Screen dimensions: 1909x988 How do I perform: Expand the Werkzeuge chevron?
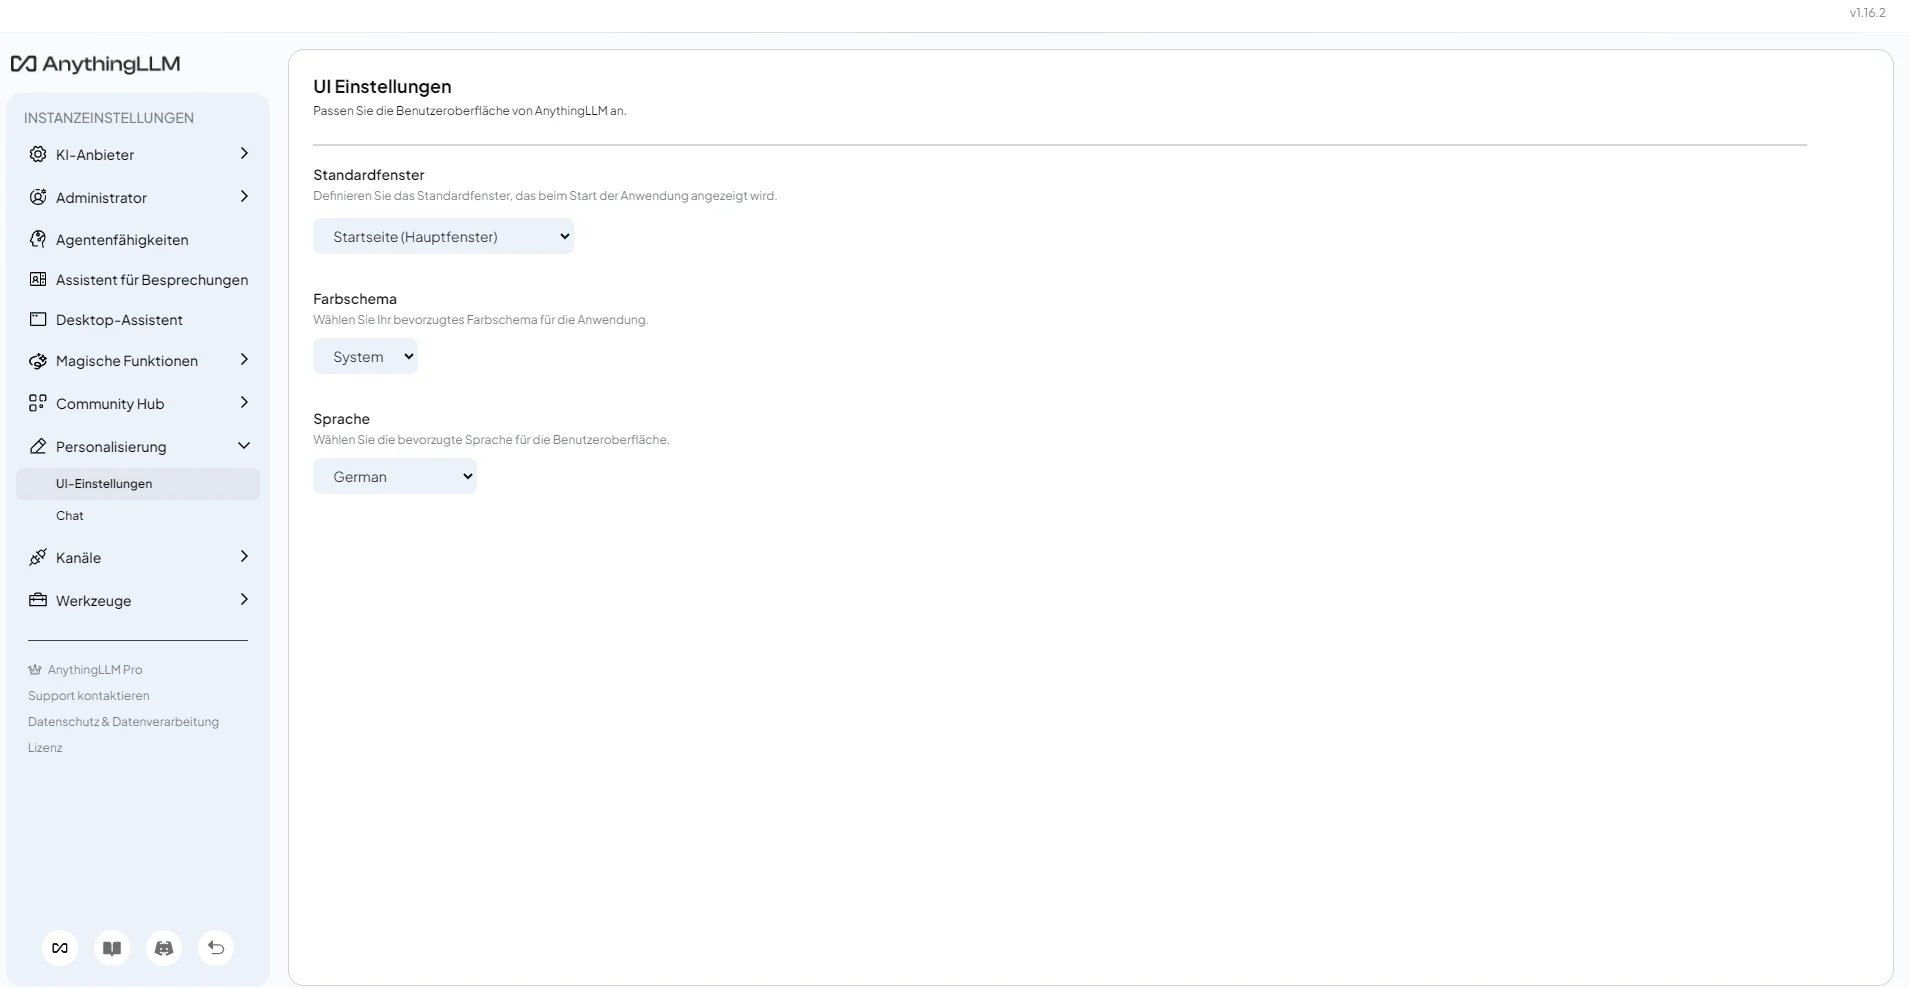point(244,599)
